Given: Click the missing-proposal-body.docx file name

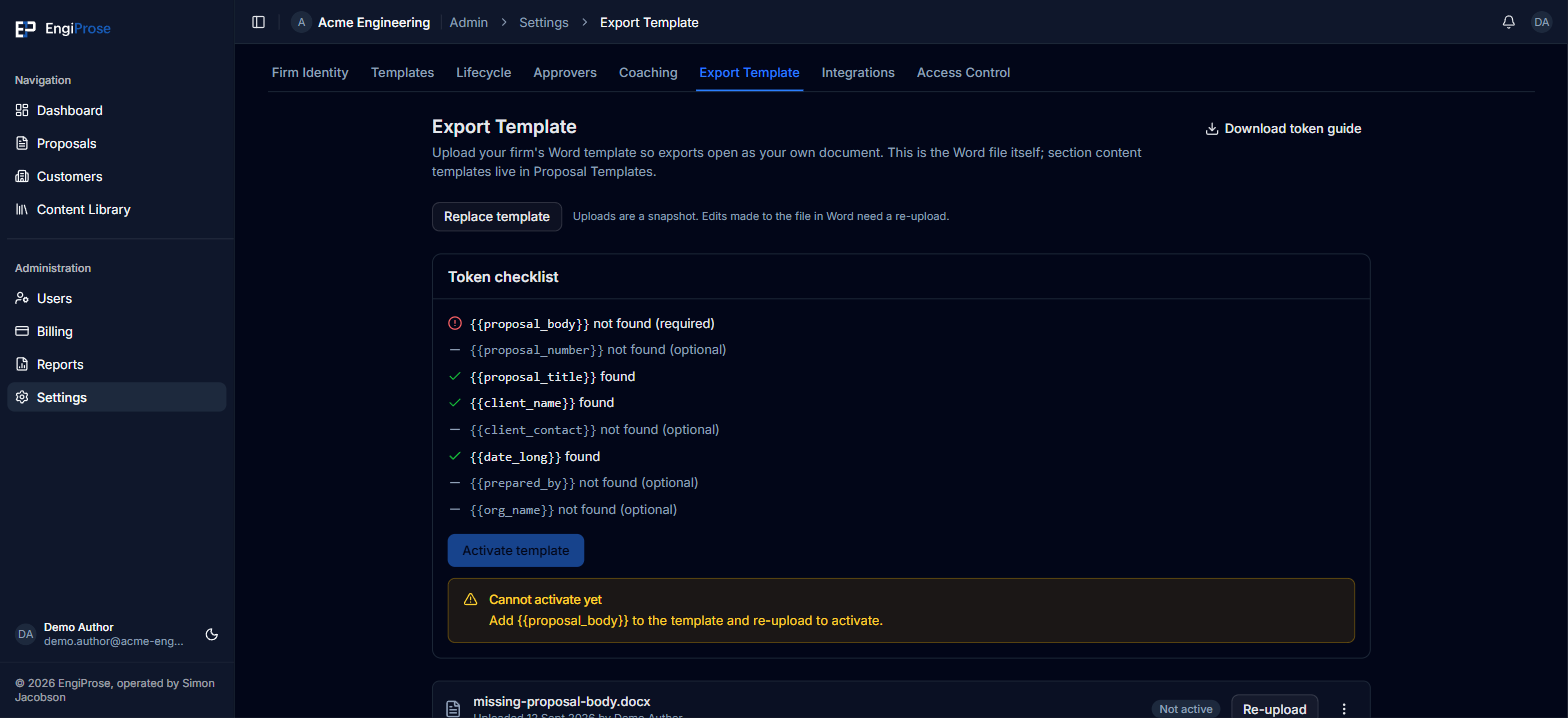Looking at the screenshot, I should coord(561,701).
